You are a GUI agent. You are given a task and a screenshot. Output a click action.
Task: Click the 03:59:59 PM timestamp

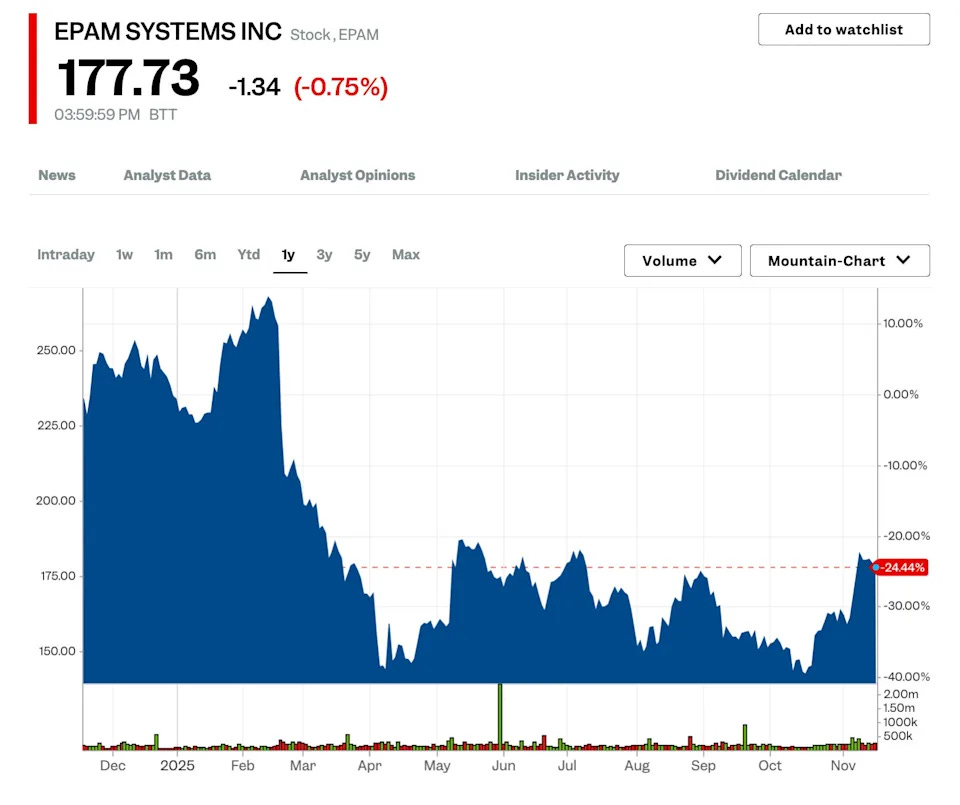coord(97,115)
